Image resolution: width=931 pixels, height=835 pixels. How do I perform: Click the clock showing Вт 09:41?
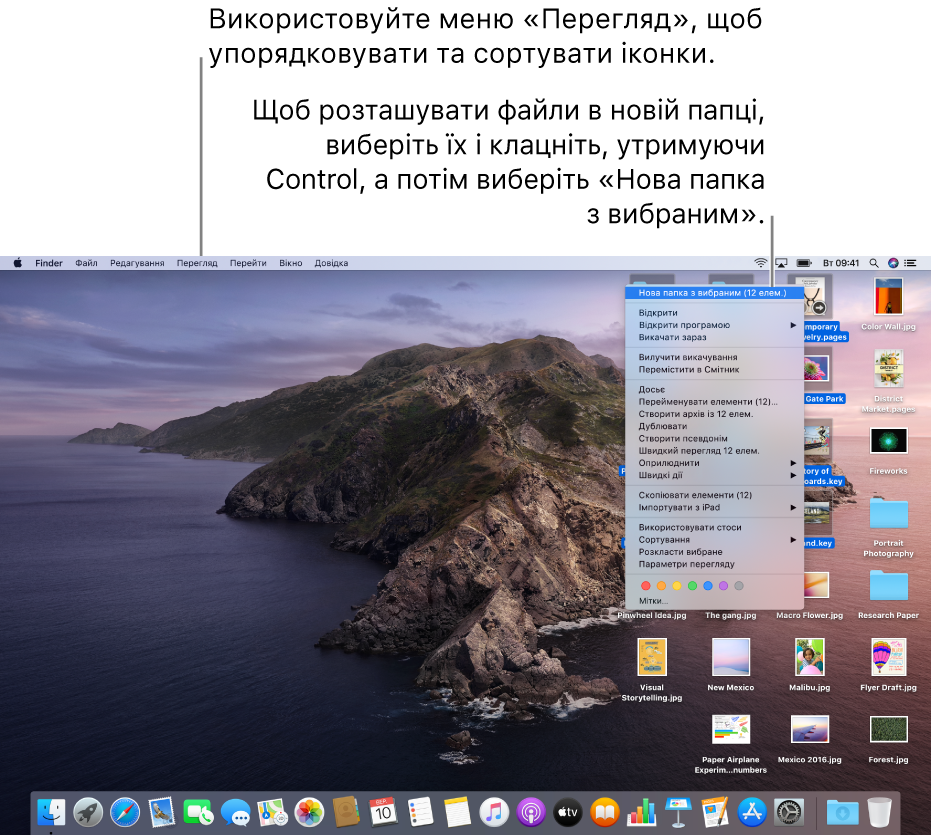[x=841, y=262]
